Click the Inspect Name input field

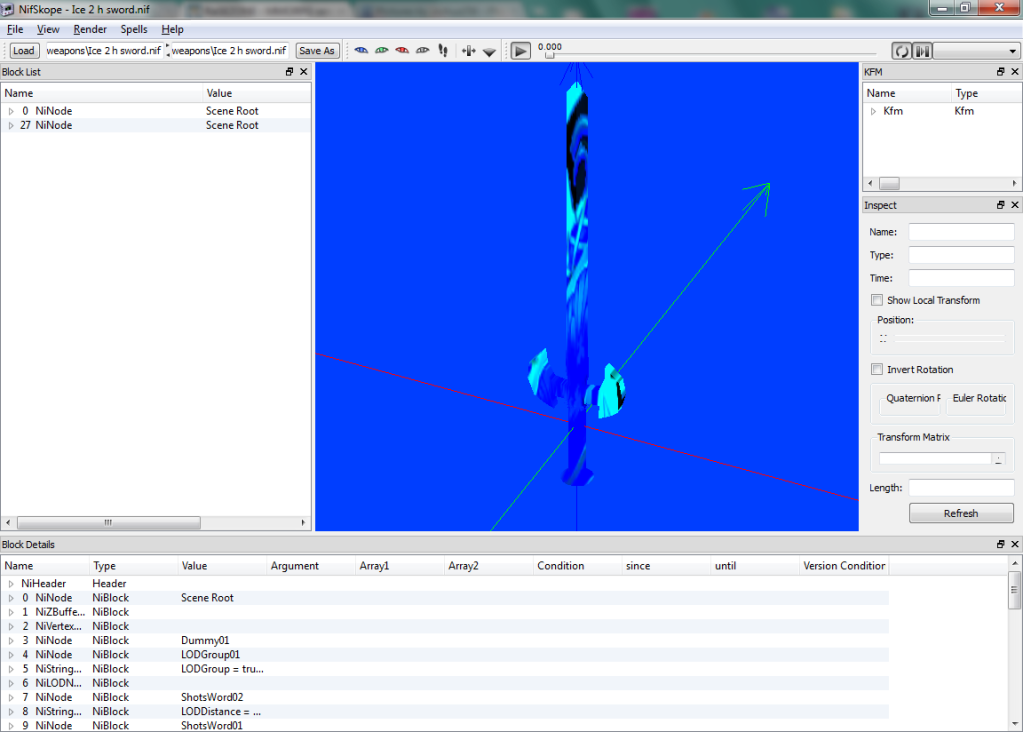960,232
